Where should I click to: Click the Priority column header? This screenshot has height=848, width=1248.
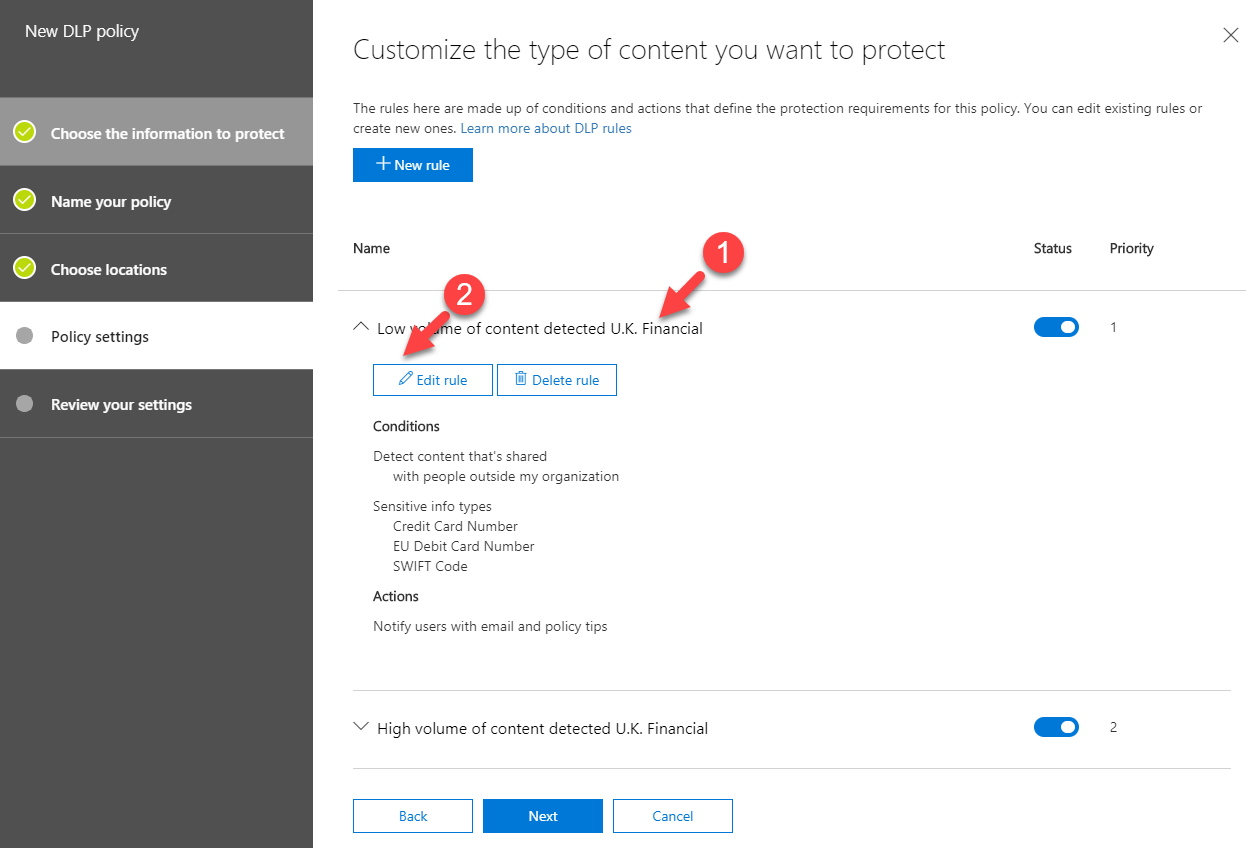[x=1131, y=248]
